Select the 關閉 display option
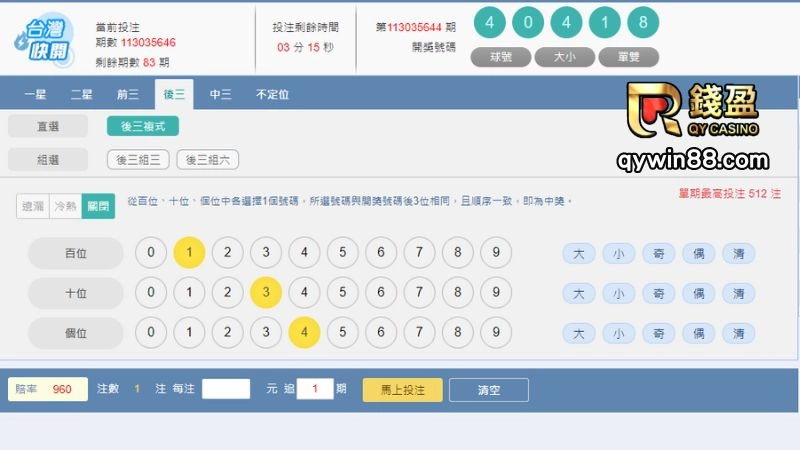This screenshot has width=800, height=450. [x=98, y=205]
